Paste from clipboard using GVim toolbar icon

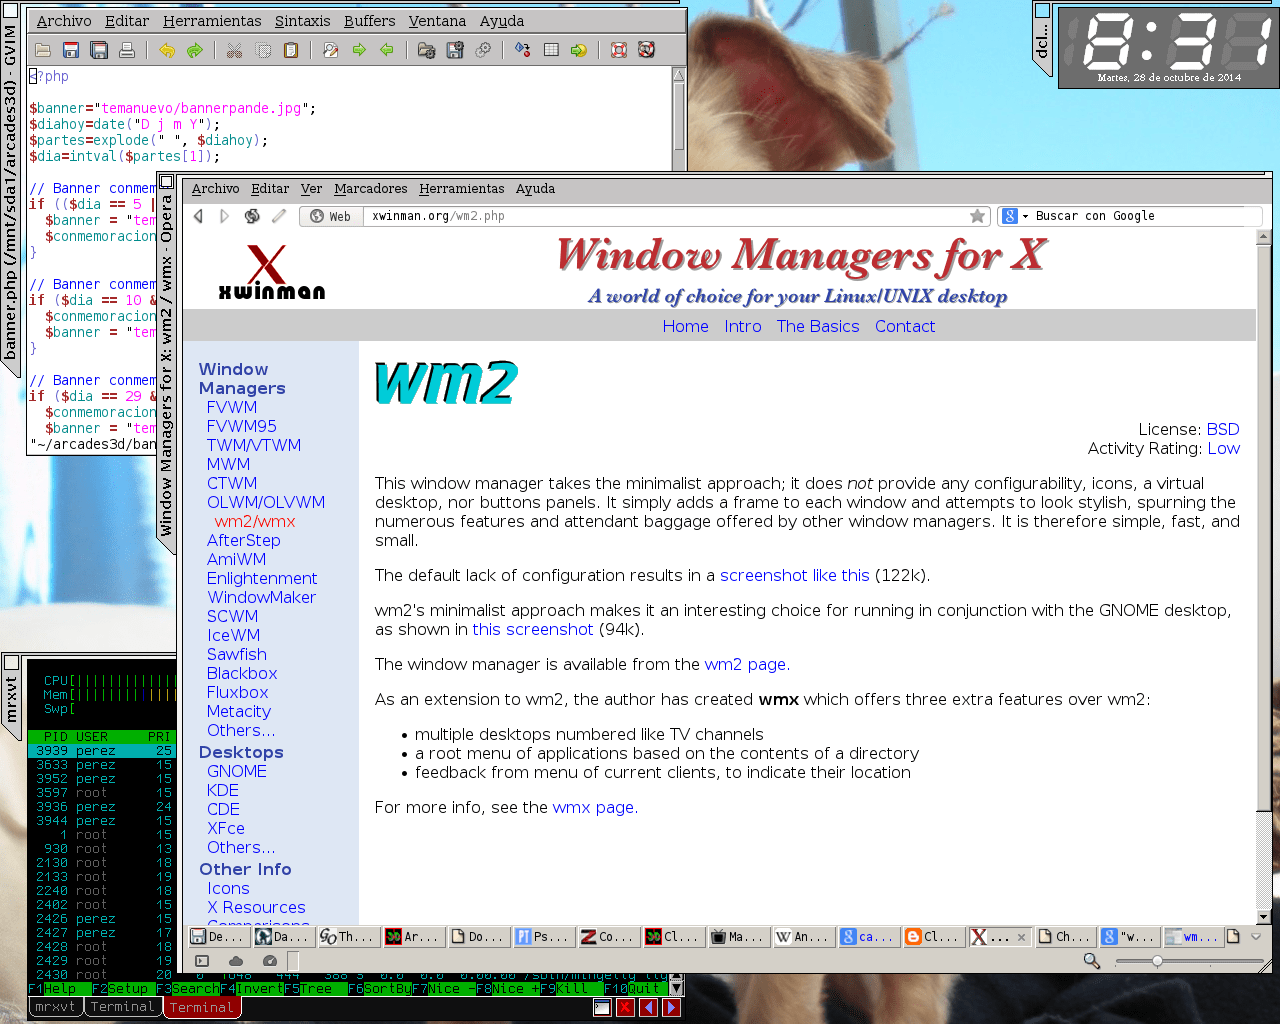[x=291, y=50]
